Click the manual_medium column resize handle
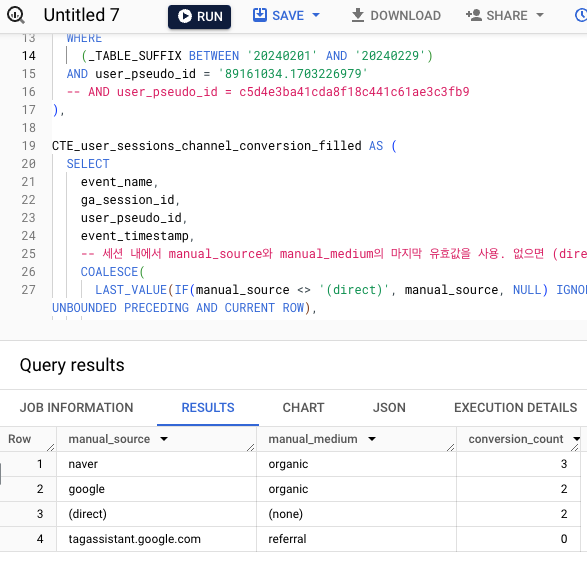587x561 pixels. (x=450, y=447)
